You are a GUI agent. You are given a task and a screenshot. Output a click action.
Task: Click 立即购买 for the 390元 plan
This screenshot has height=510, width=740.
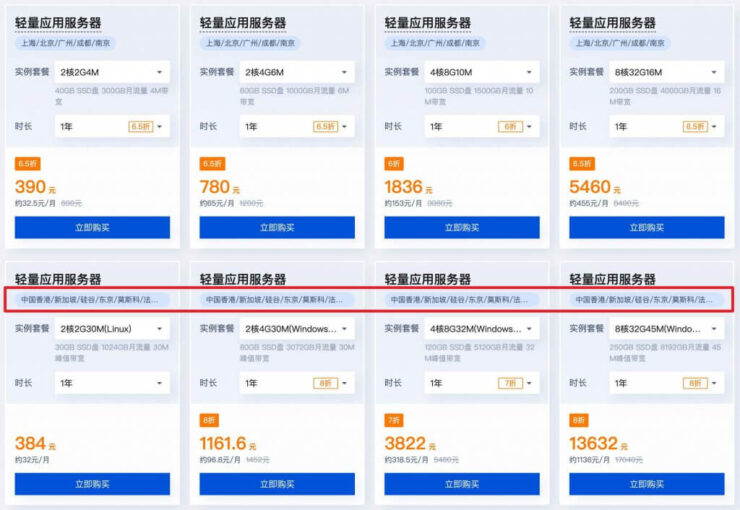click(92, 227)
